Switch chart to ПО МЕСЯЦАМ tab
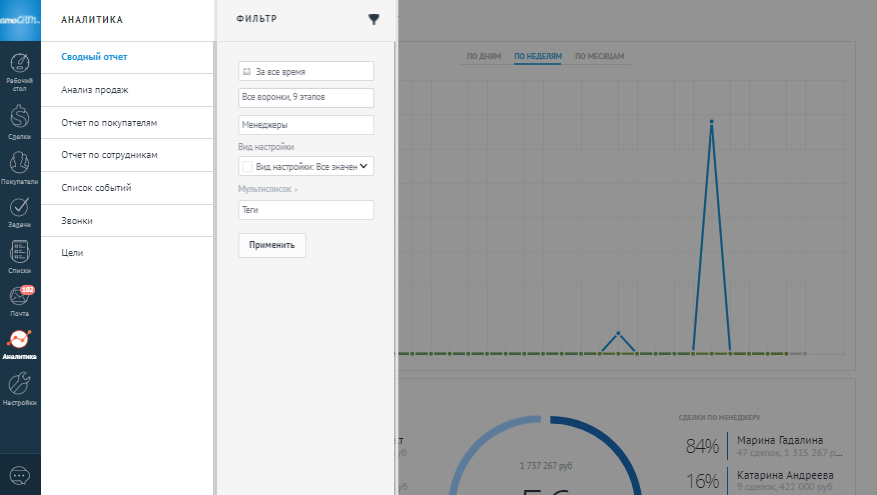Viewport: 877px width, 495px height. pyautogui.click(x=599, y=57)
